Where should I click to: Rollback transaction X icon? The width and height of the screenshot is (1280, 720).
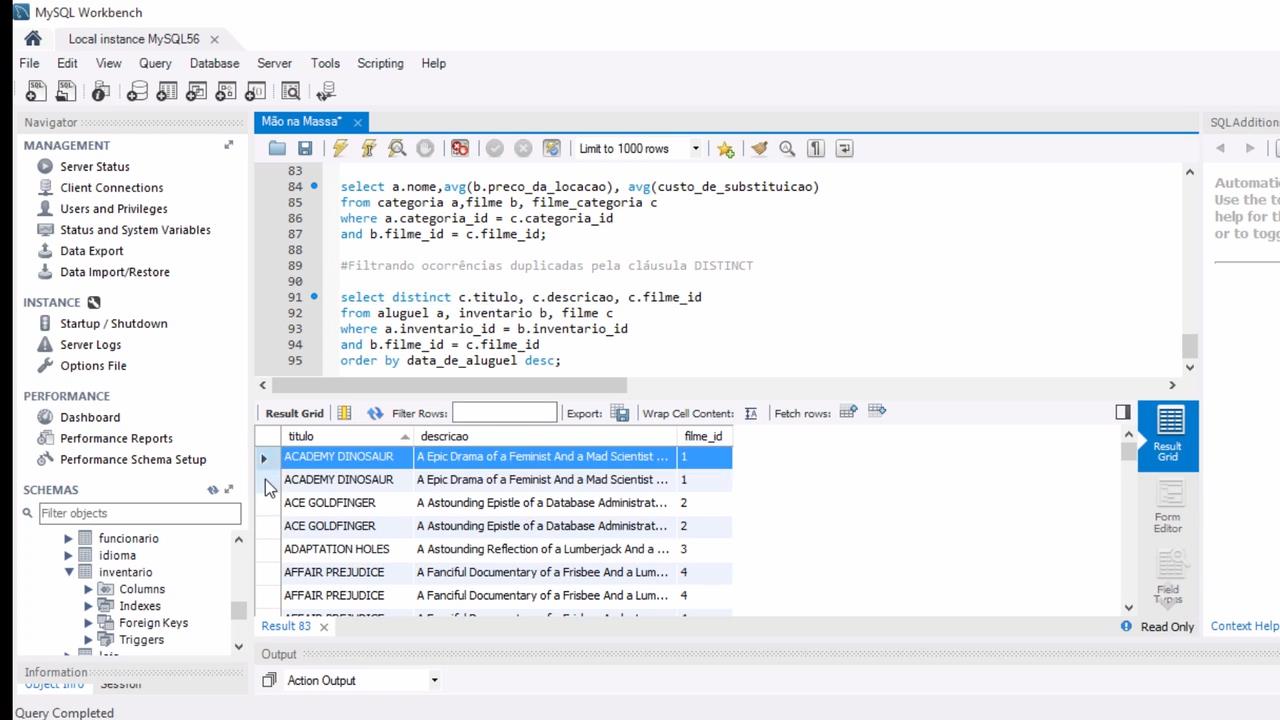pos(523,148)
